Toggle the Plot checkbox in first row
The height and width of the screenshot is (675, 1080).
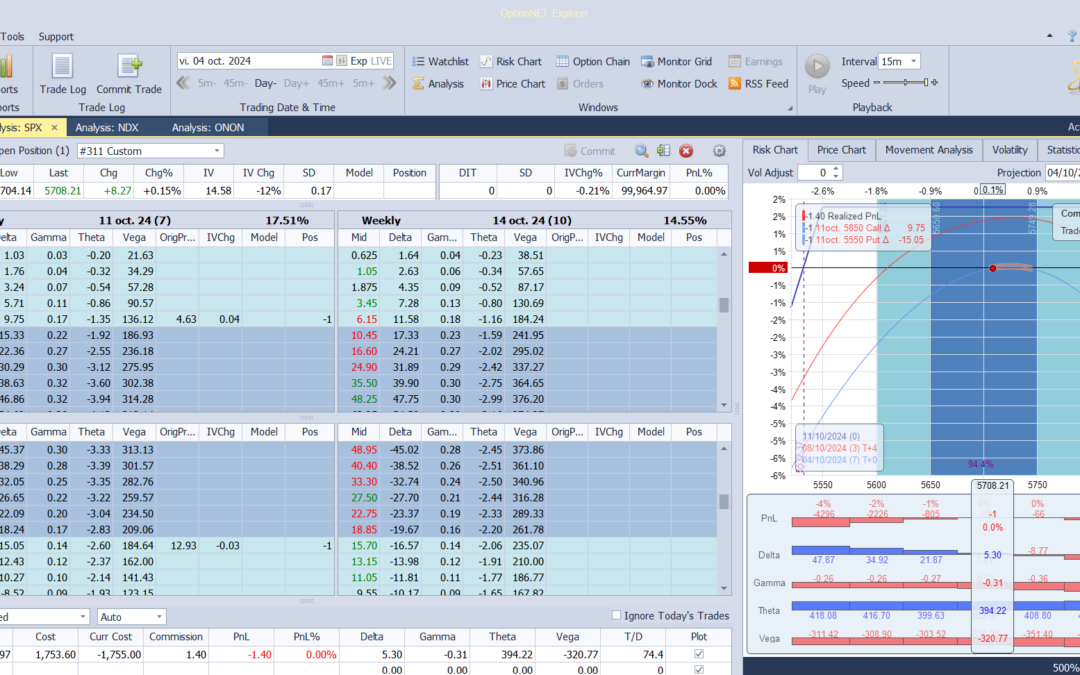click(x=698, y=654)
